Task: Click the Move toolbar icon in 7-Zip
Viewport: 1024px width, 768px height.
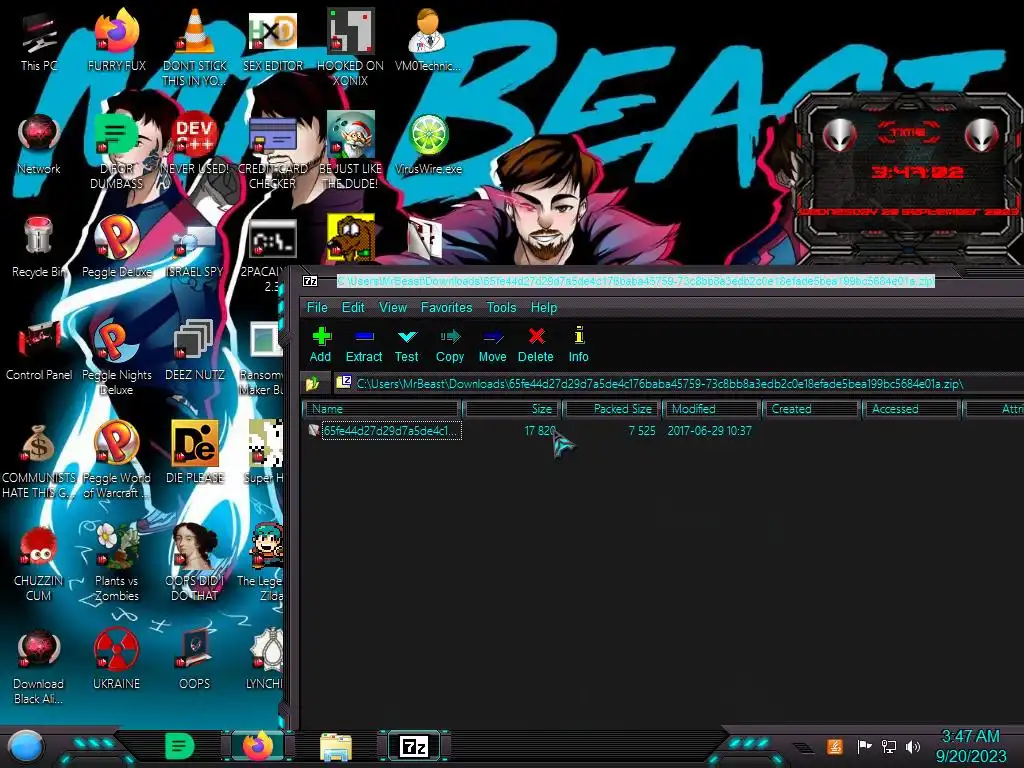Action: tap(492, 345)
